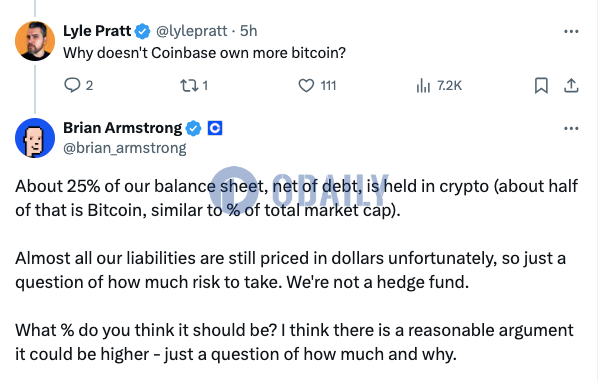Open Lyle Pratt's display name link
Image resolution: width=598 pixels, height=382 pixels.
point(97,31)
